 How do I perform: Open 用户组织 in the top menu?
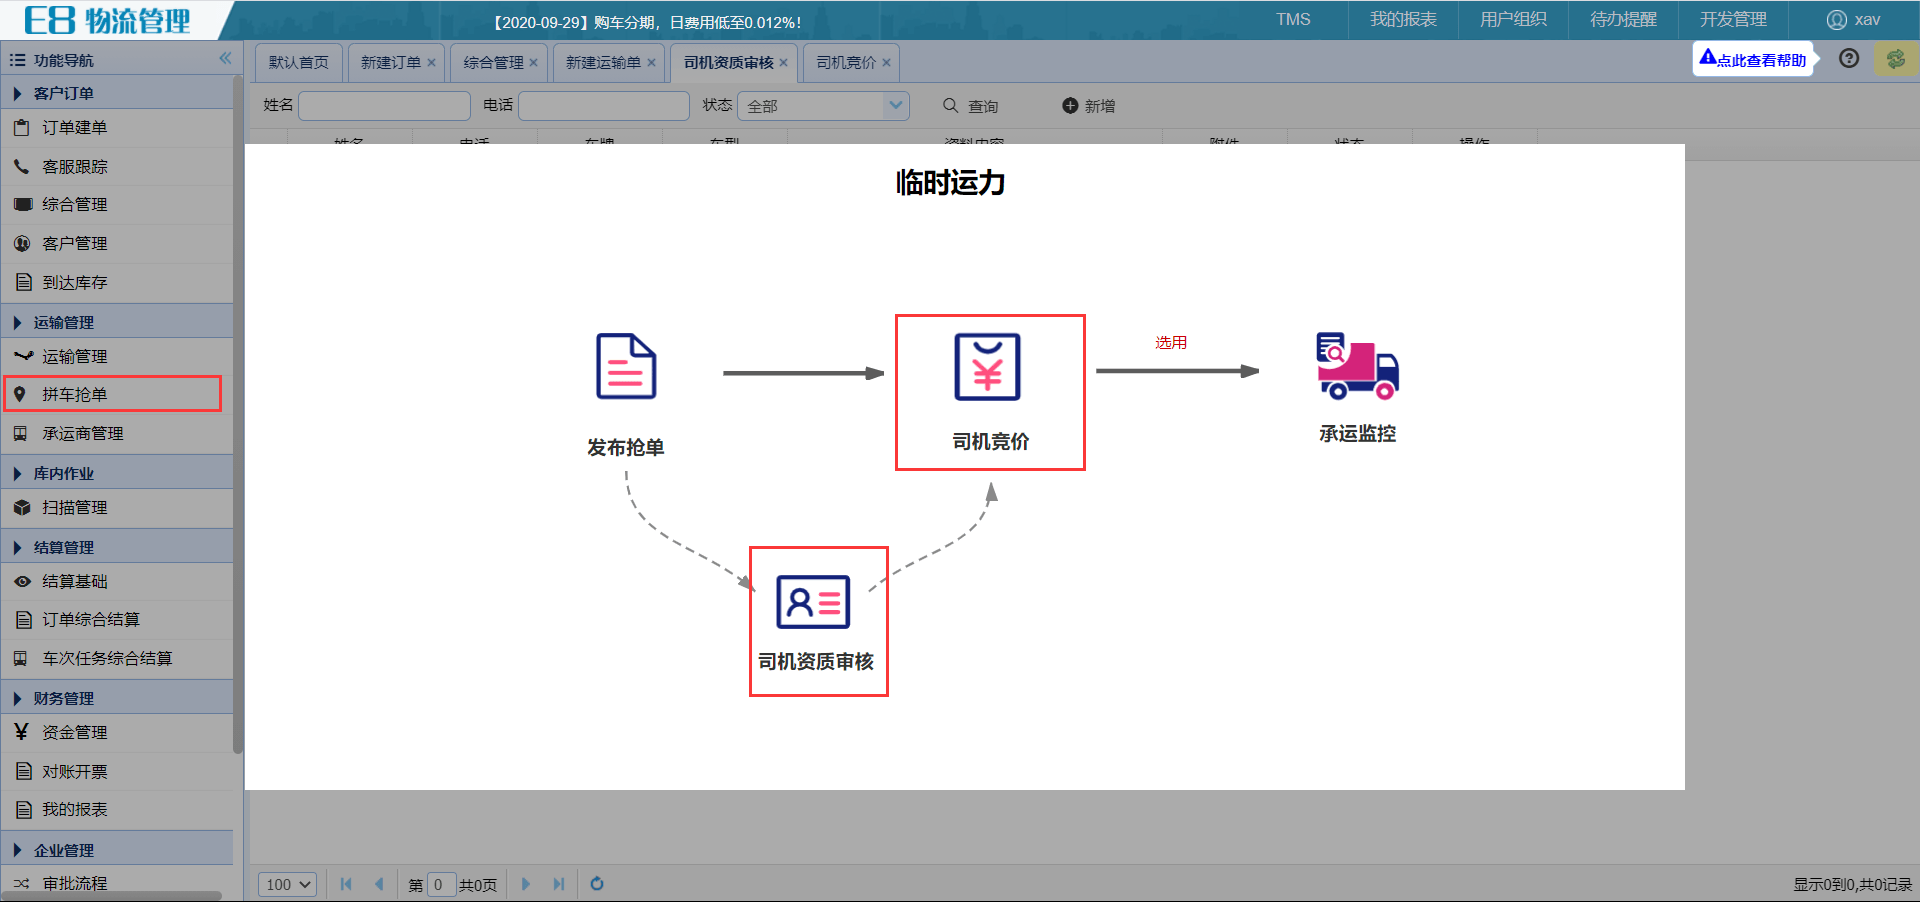[1513, 19]
